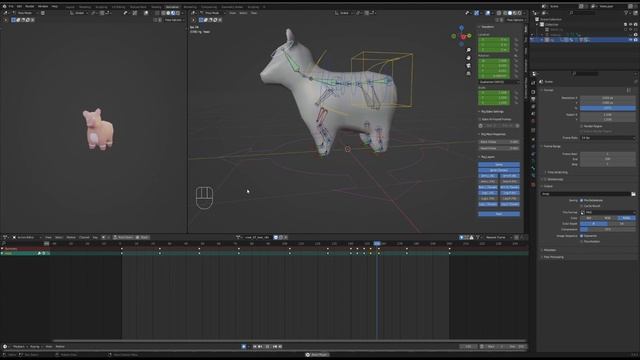
Task: Toggle File Extensions checkbox
Action: (x=582, y=200)
